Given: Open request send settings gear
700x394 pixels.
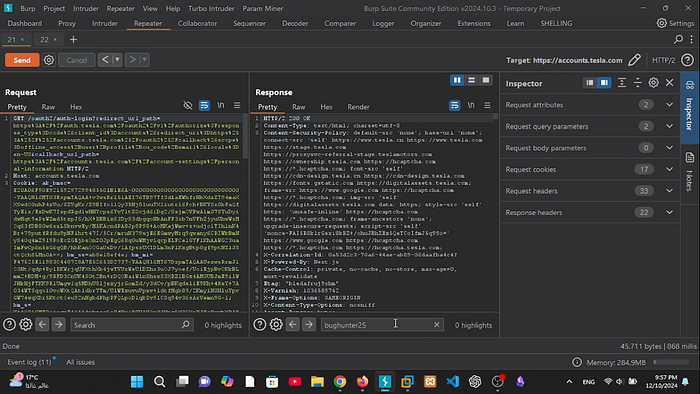Looking at the screenshot, I should point(49,60).
